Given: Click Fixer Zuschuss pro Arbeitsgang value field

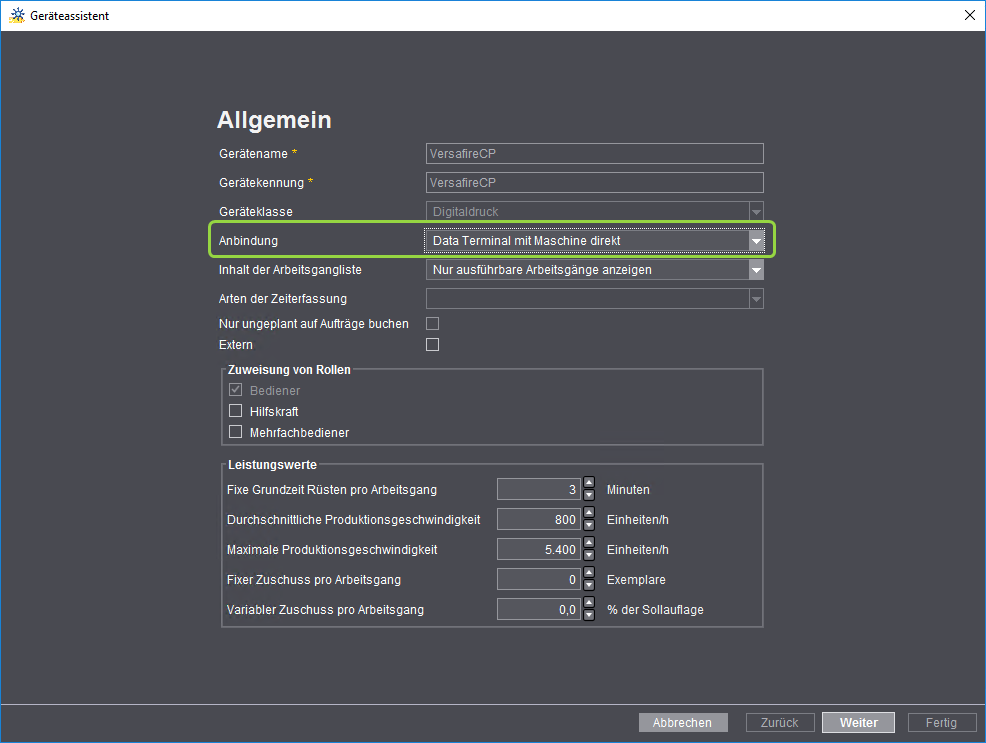Looking at the screenshot, I should click(x=538, y=579).
